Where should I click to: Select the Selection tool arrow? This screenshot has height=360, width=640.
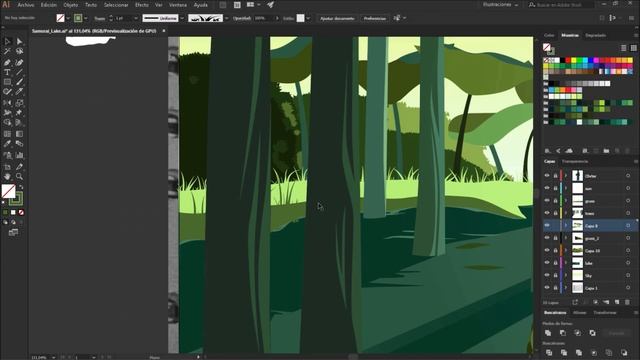pyautogui.click(x=7, y=41)
